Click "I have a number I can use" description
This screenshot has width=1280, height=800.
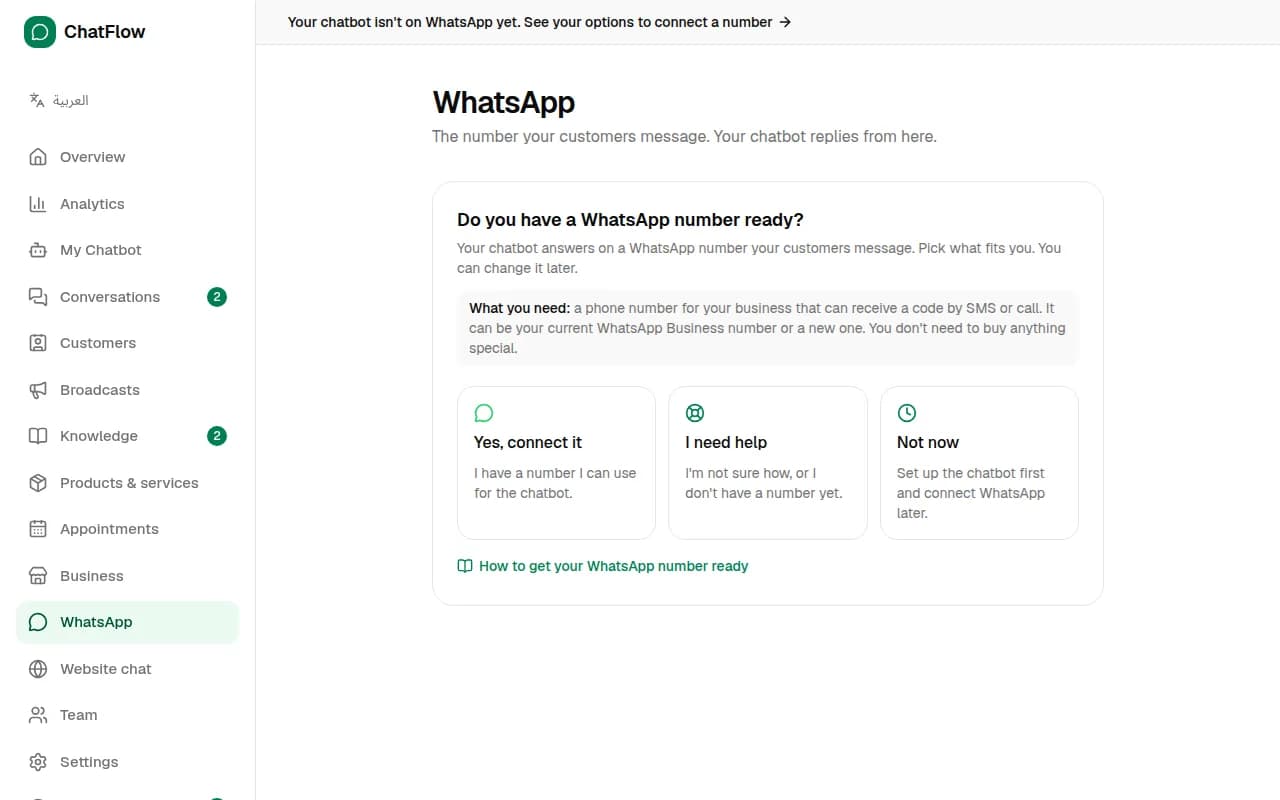555,483
